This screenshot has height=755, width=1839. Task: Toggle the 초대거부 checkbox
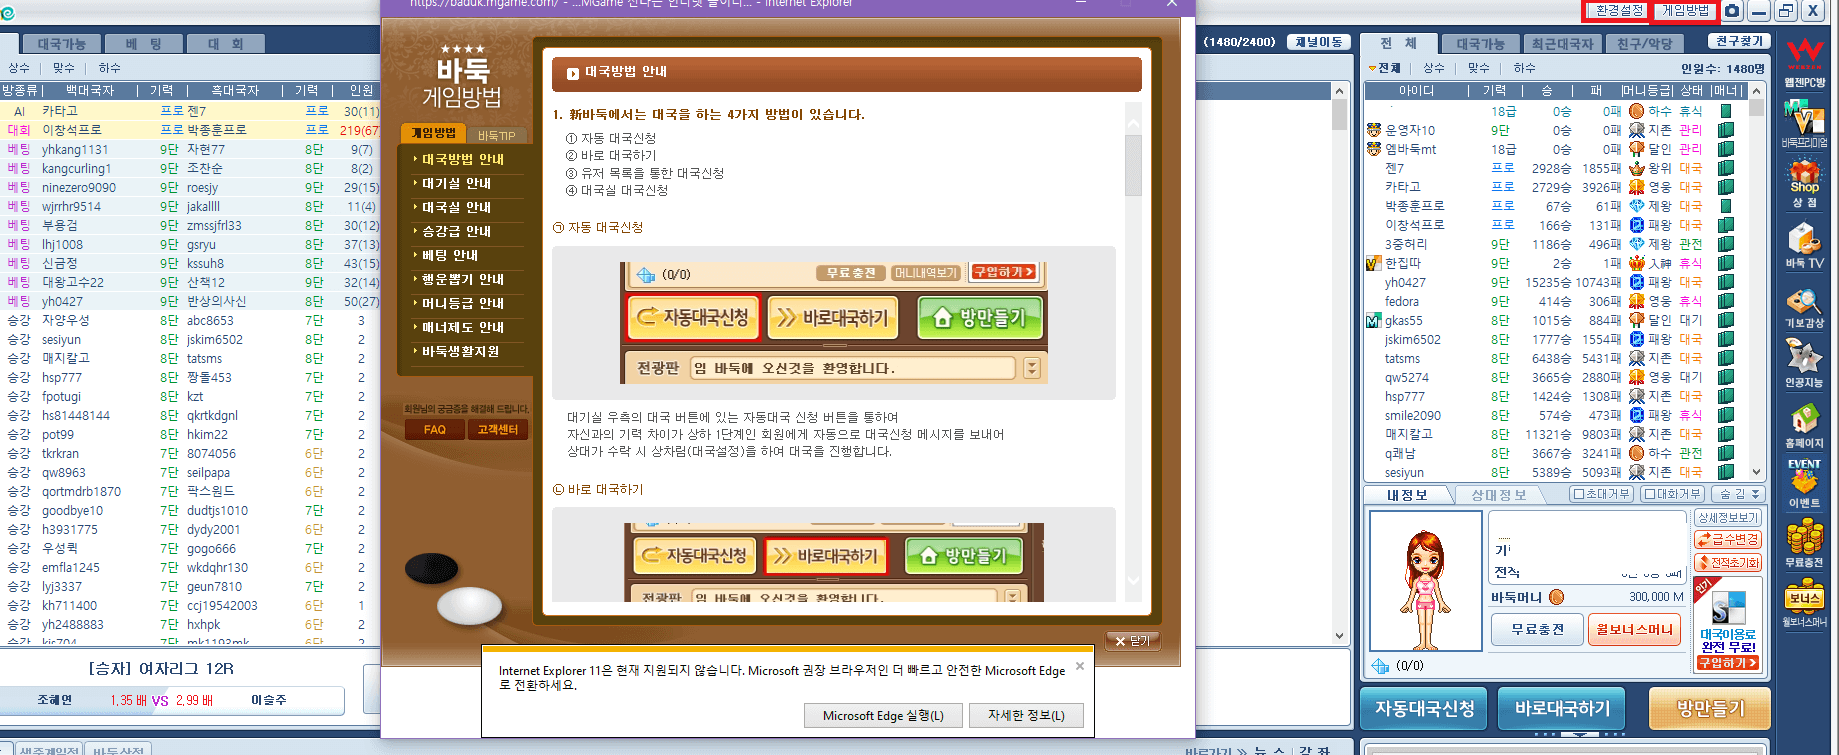(x=1579, y=494)
